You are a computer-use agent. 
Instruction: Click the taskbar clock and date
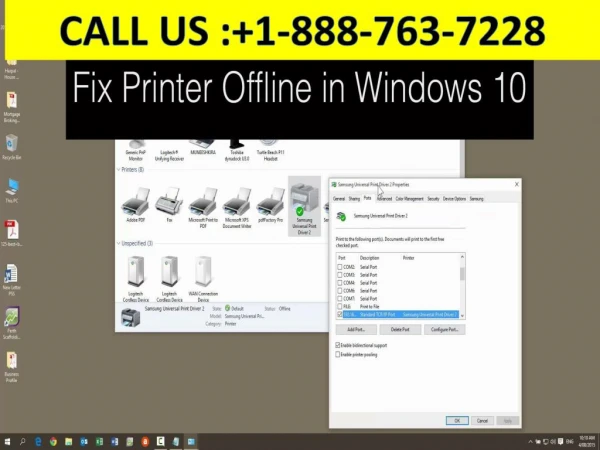click(587, 441)
